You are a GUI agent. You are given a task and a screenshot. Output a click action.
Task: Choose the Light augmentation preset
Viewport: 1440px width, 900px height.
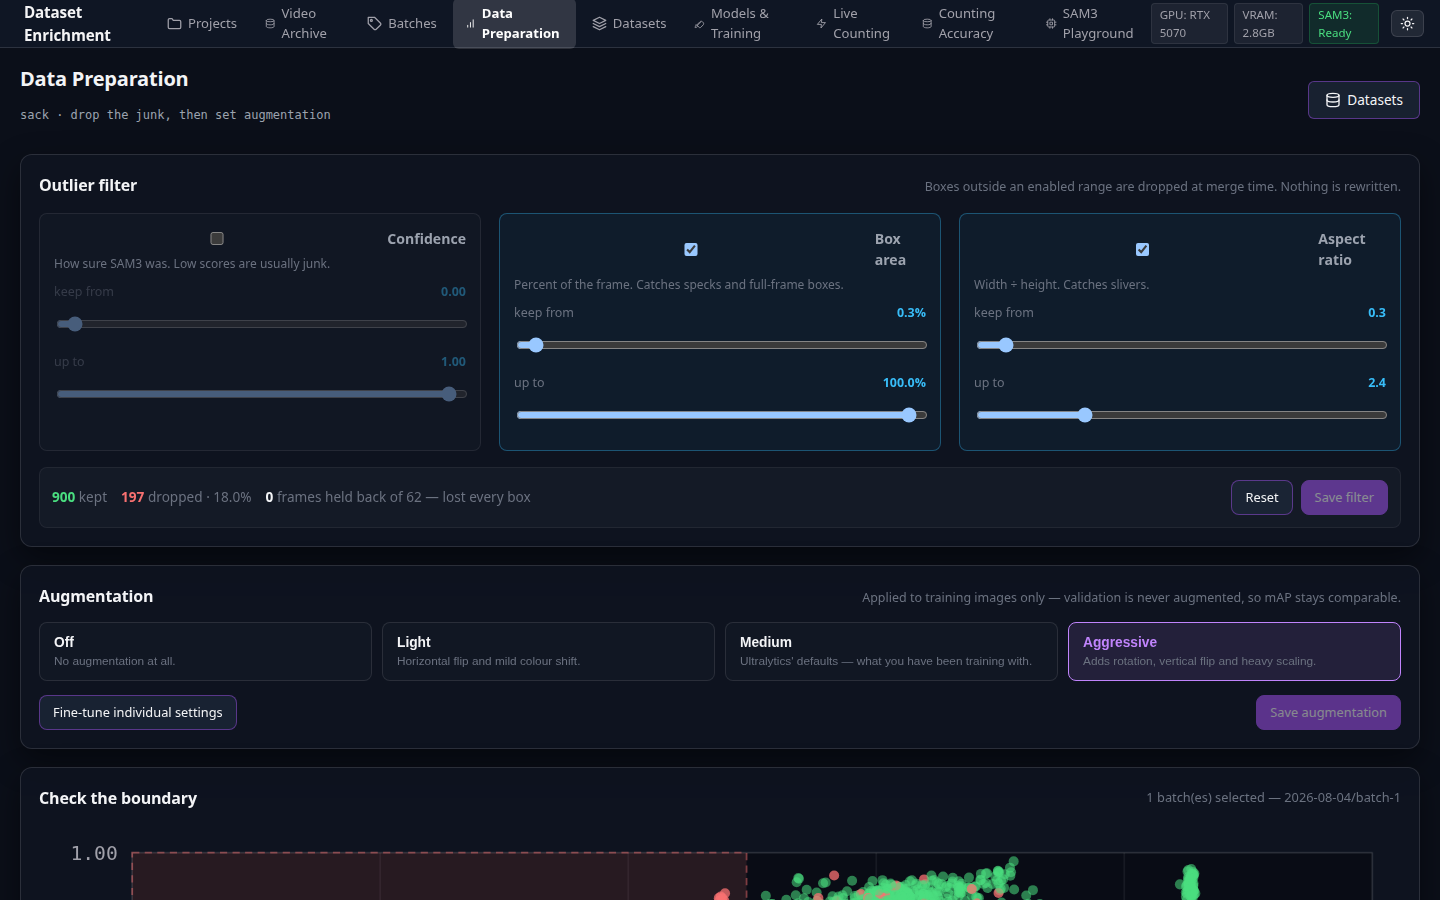pos(548,652)
